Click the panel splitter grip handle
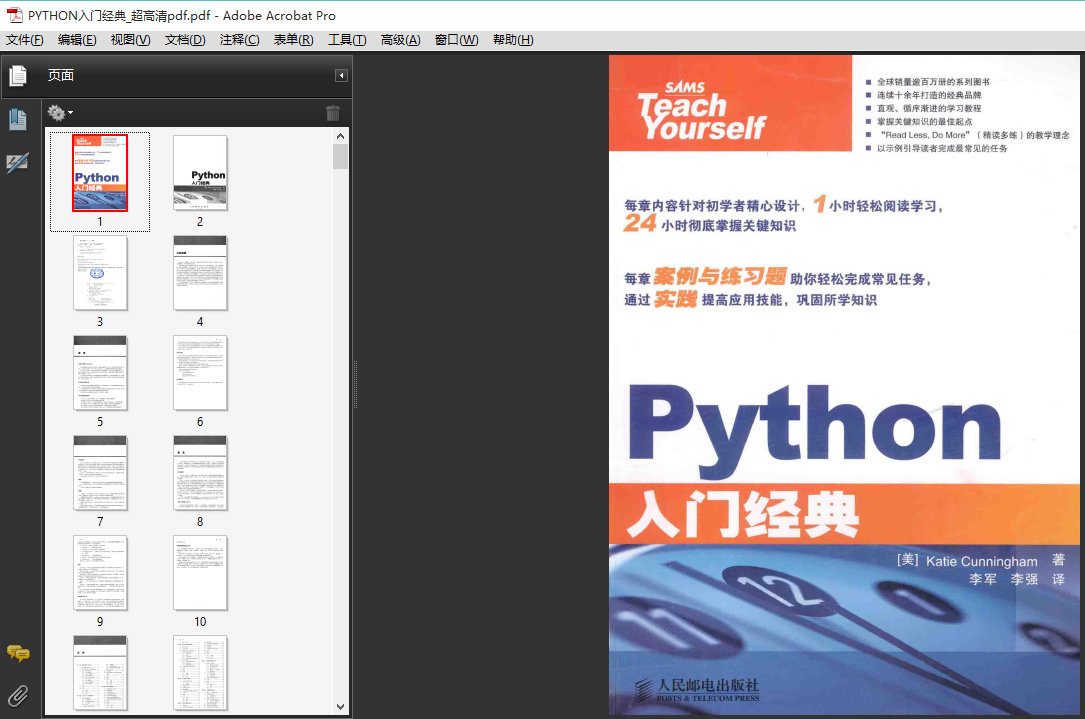Image resolution: width=1085 pixels, height=719 pixels. coord(355,384)
